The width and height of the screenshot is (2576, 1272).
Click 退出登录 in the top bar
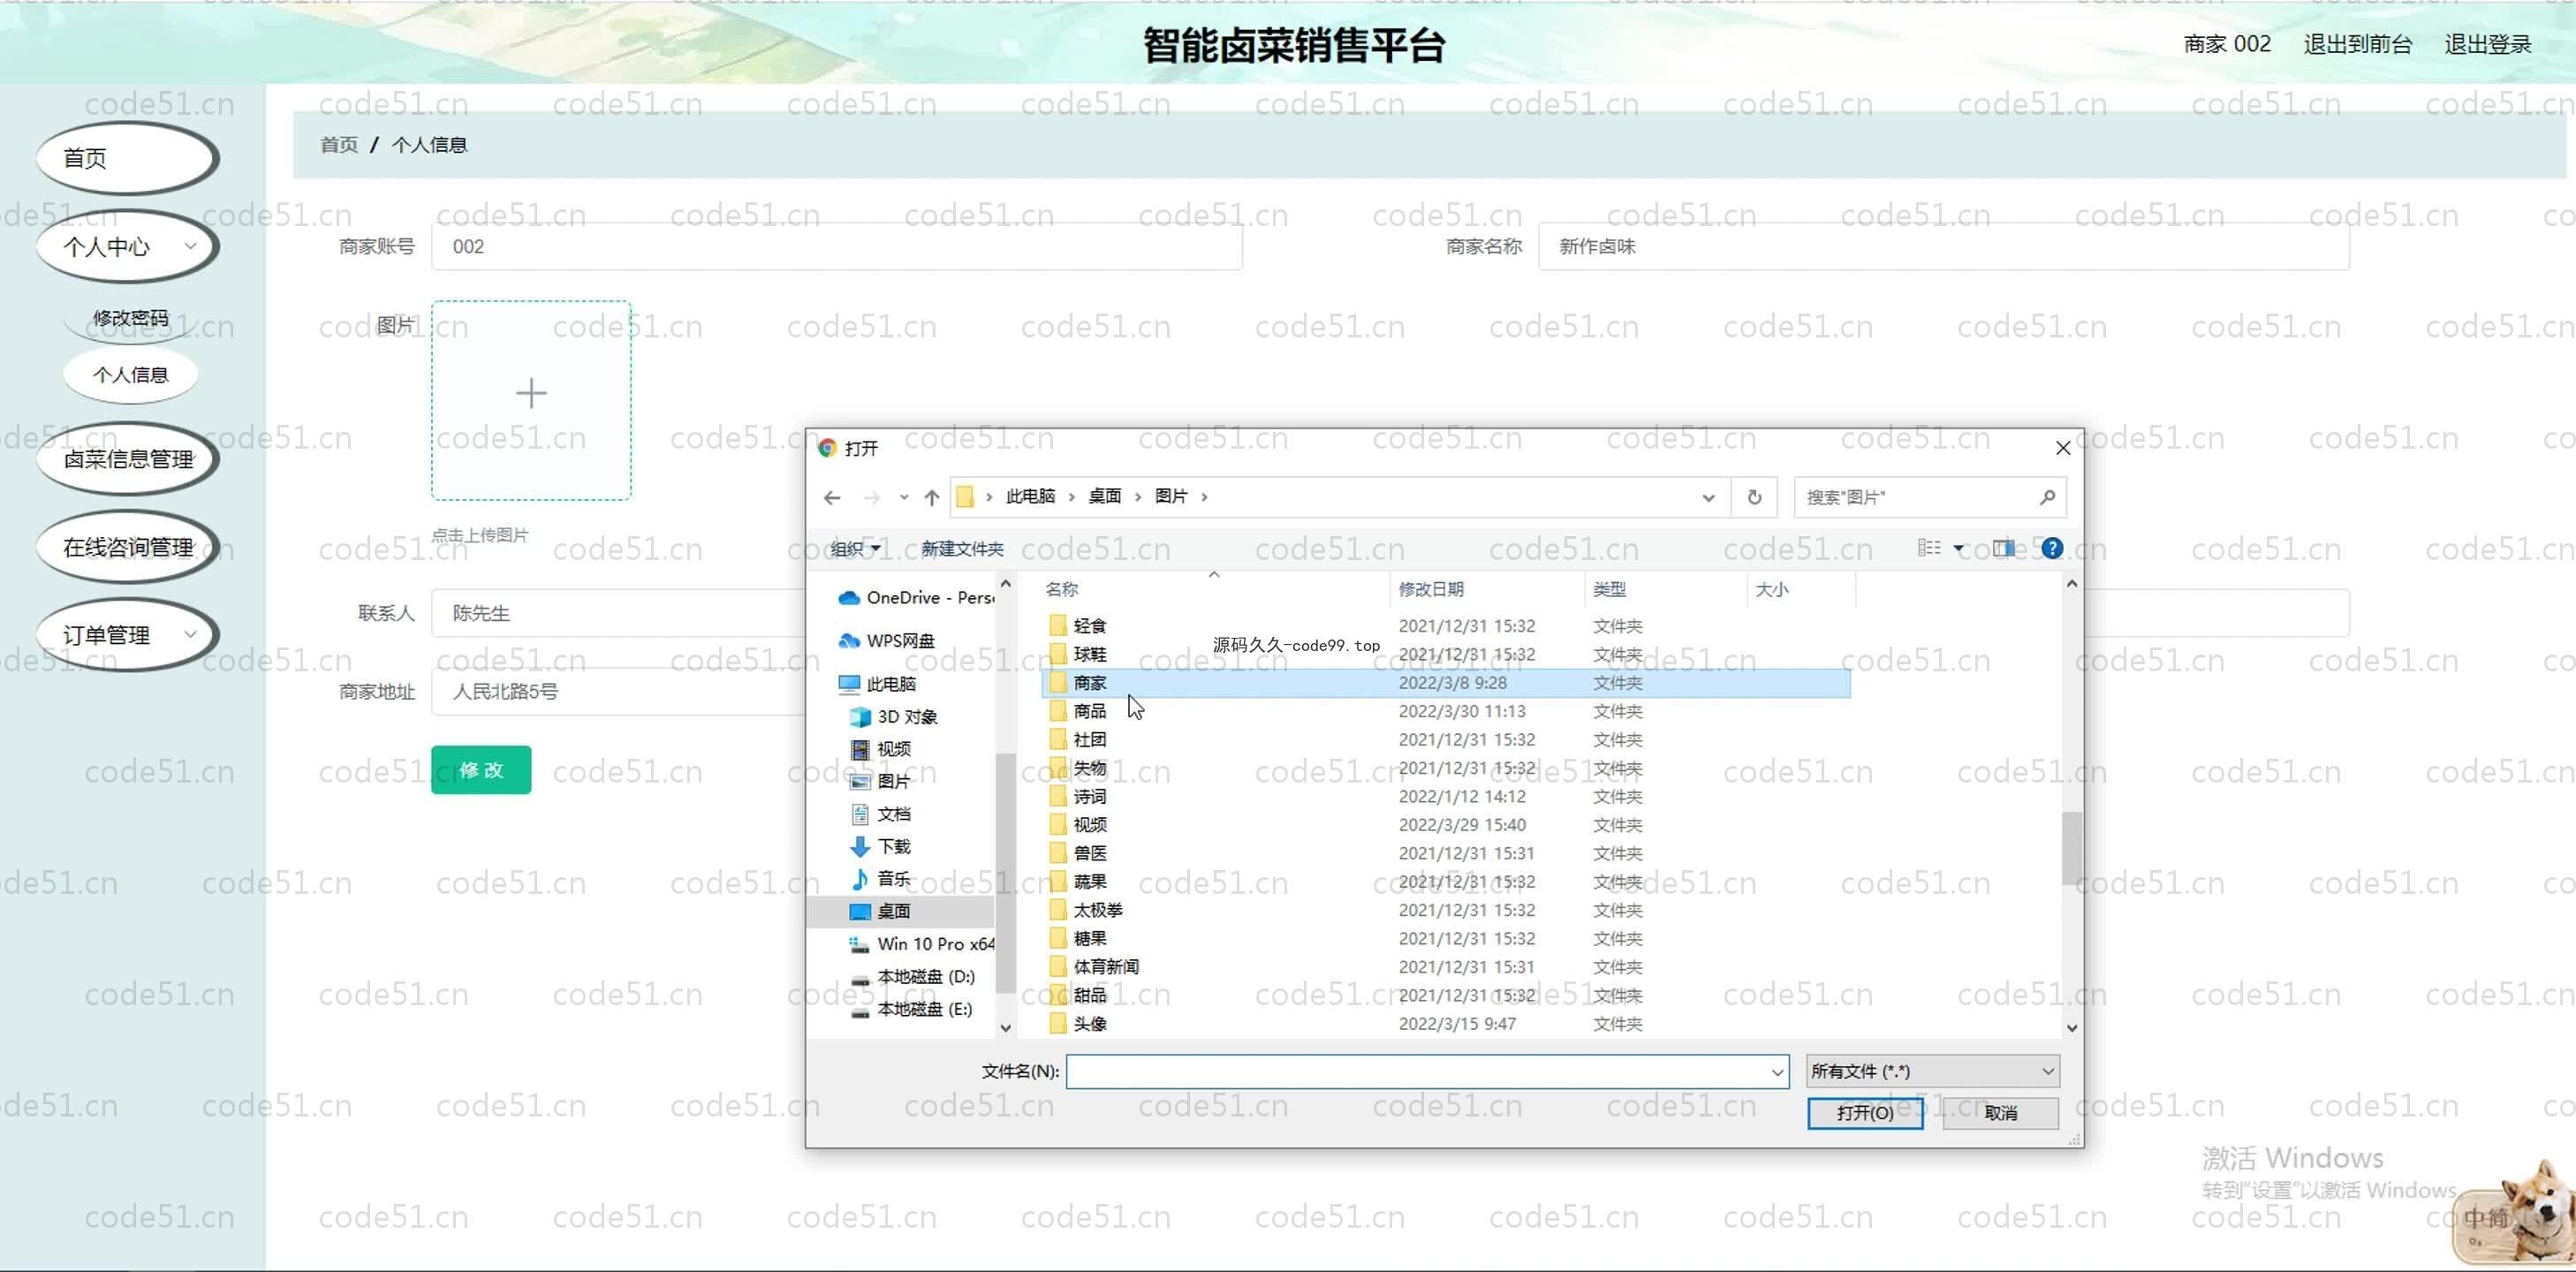tap(2488, 44)
